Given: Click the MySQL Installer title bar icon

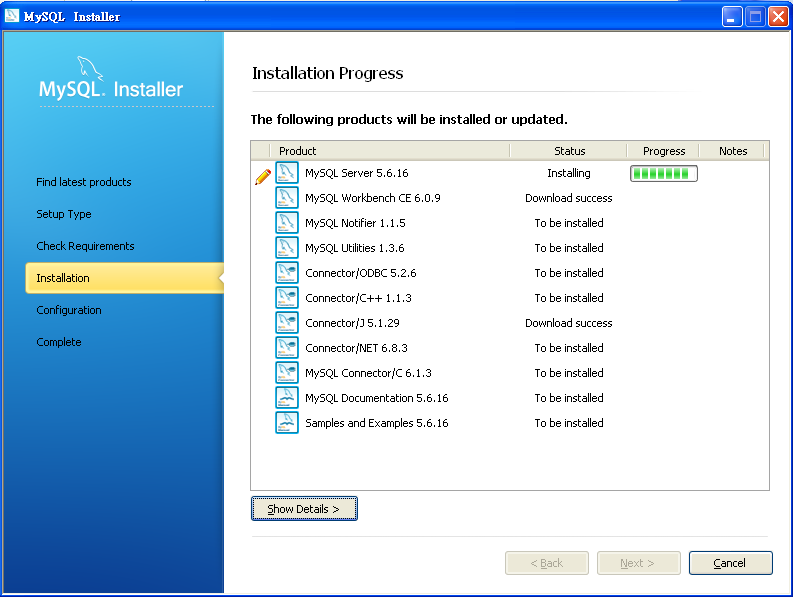Looking at the screenshot, I should (x=12, y=16).
